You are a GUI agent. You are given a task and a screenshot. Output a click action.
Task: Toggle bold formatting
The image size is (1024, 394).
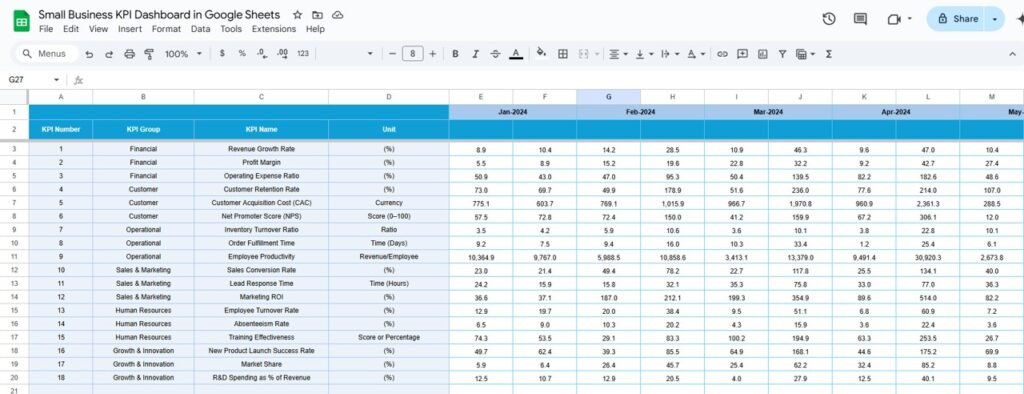[455, 54]
